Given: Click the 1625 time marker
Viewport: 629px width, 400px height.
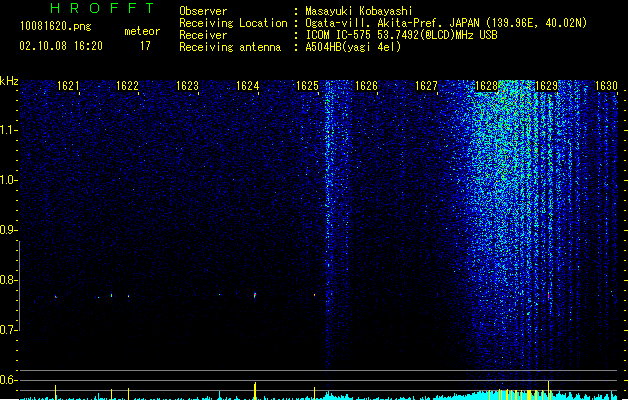Looking at the screenshot, I should point(307,86).
